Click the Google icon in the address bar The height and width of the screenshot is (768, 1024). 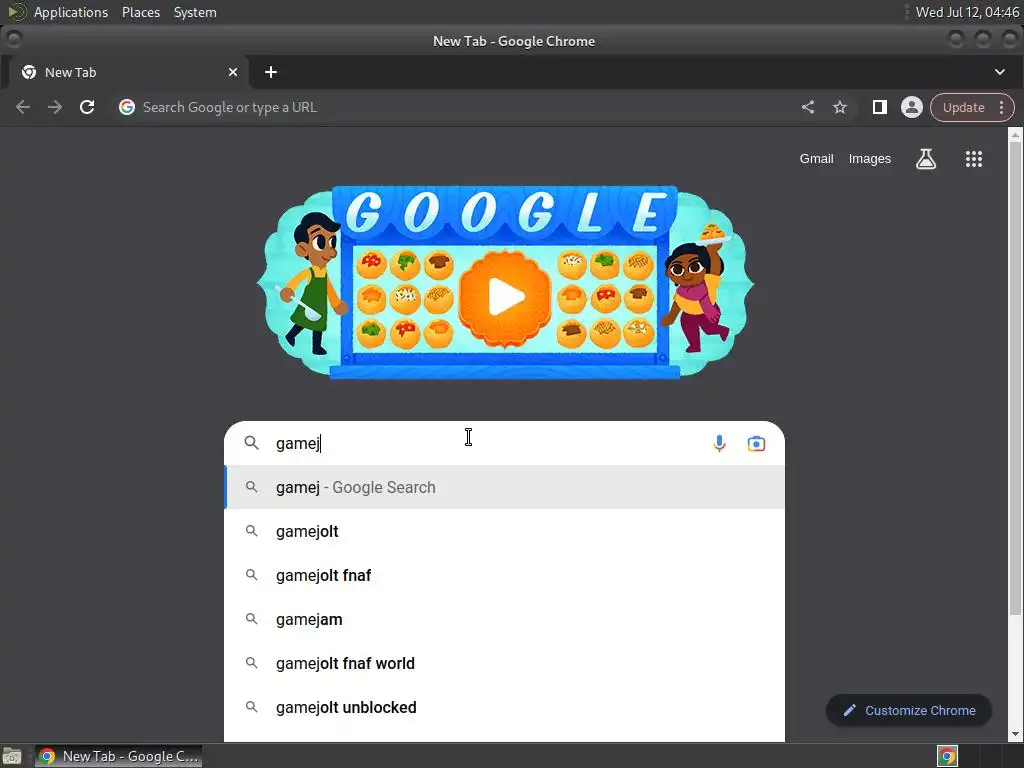127,107
